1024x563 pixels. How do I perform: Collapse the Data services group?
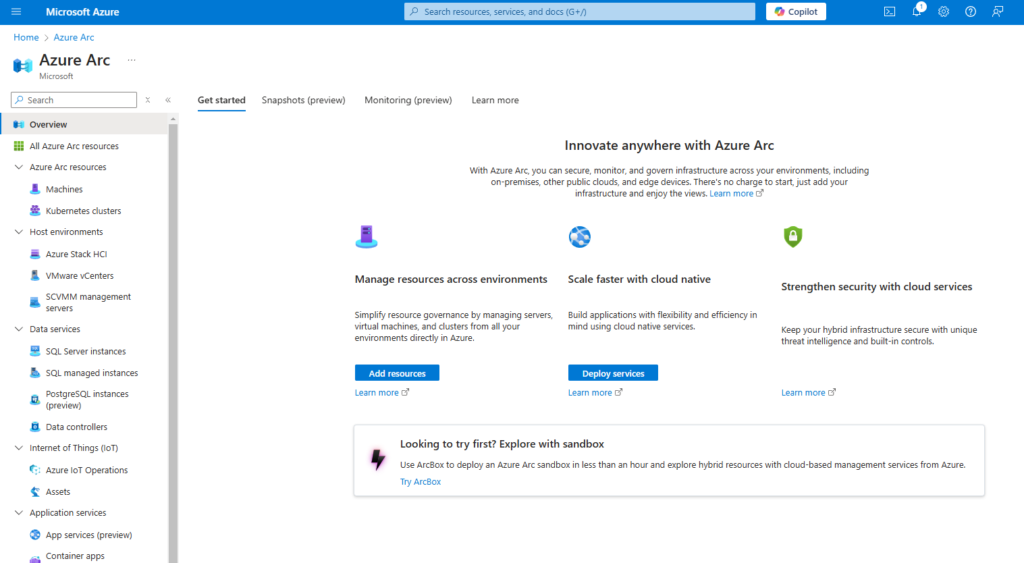point(19,329)
